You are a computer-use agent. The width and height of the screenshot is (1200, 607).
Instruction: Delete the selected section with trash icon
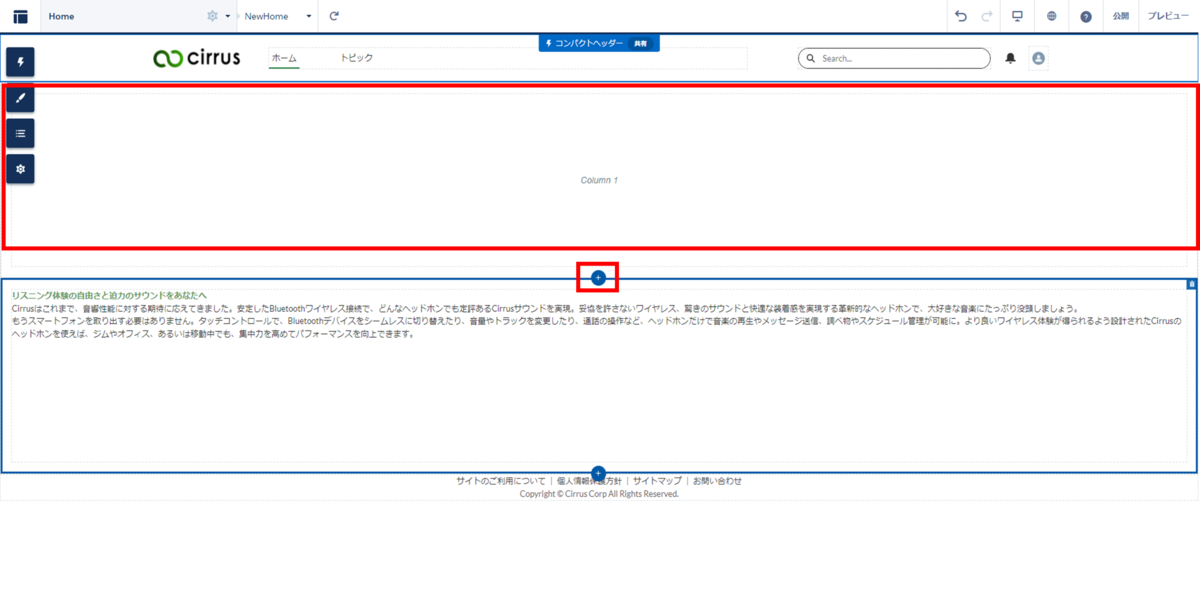[1191, 284]
